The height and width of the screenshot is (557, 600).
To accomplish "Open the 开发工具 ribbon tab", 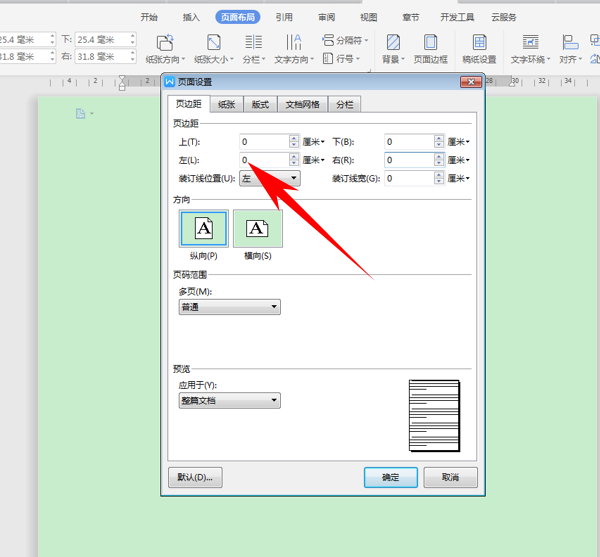I will (x=457, y=17).
